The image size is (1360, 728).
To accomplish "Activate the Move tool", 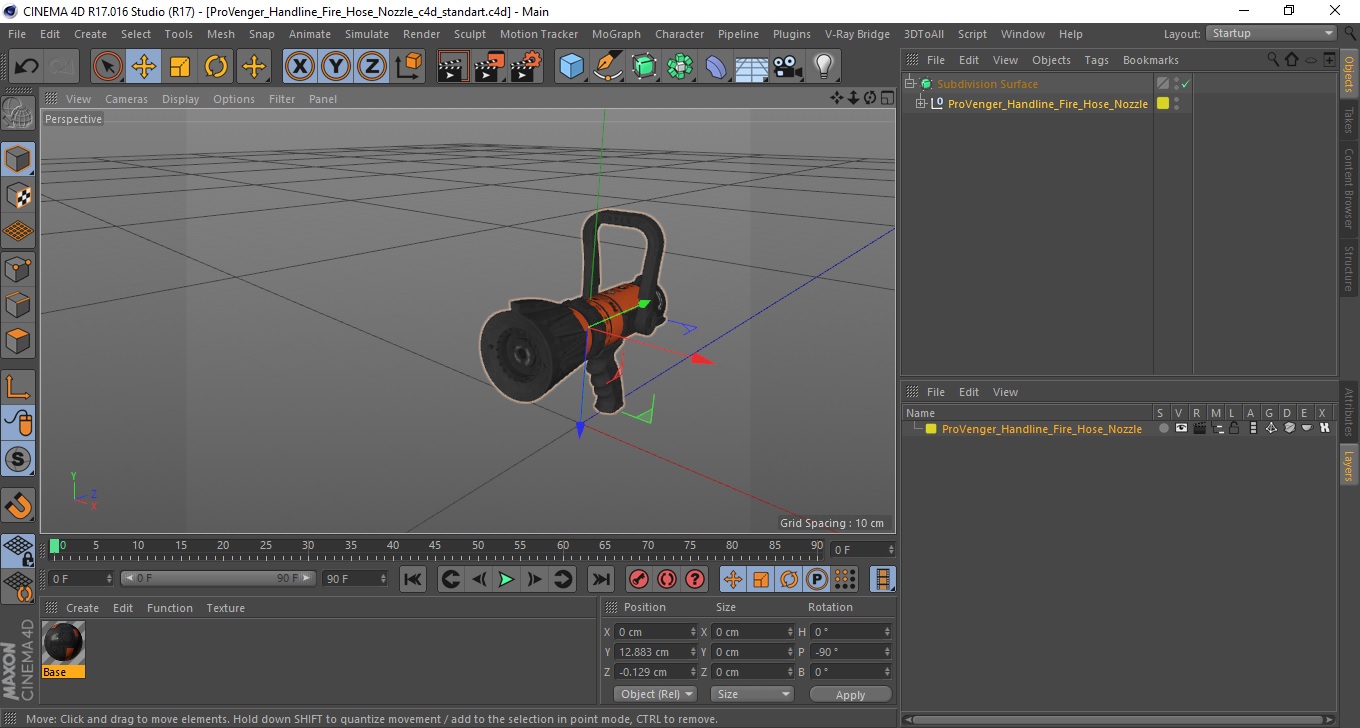I will pyautogui.click(x=144, y=67).
